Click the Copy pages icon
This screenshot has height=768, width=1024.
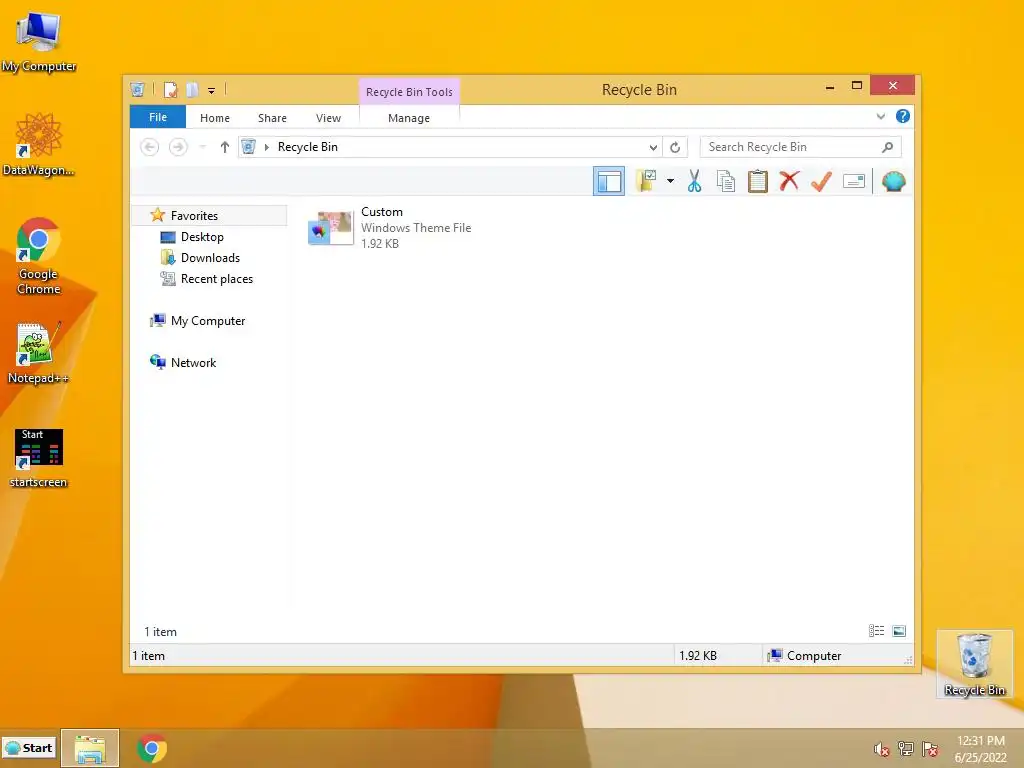click(x=726, y=181)
